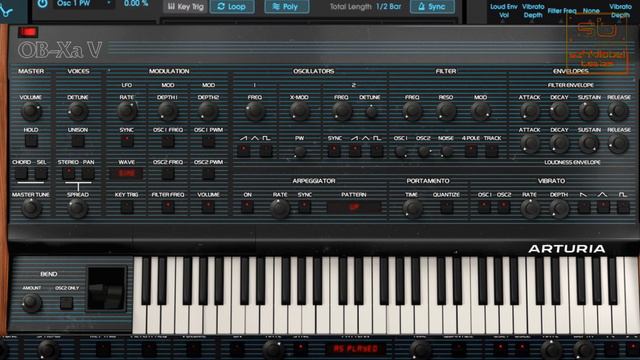Viewport: 640px width, 360px height.
Task: Select the Poly mode button
Action: click(287, 7)
